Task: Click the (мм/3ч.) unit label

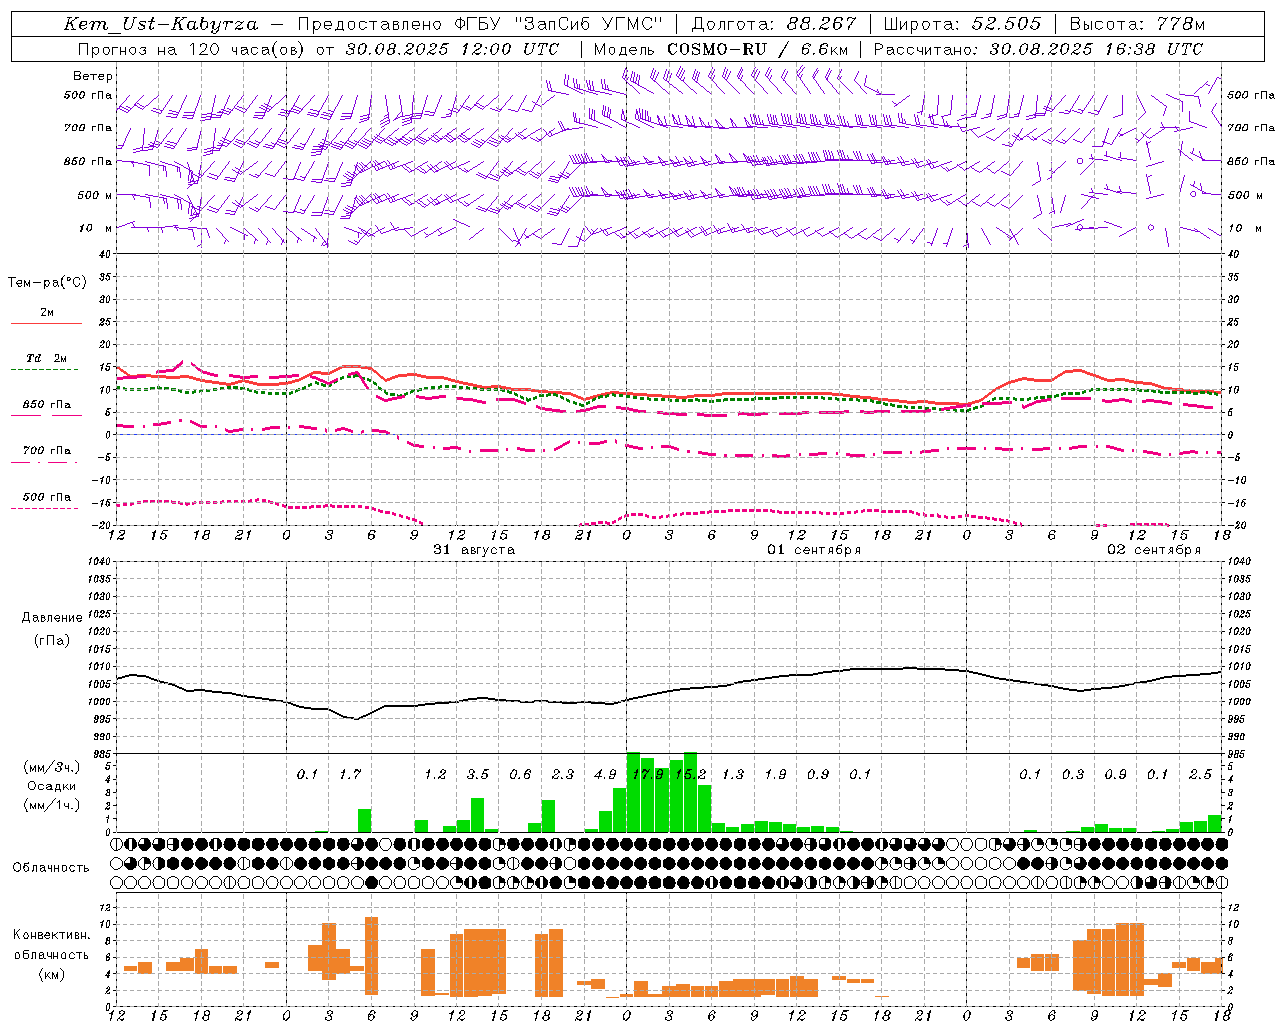Action: (51, 768)
